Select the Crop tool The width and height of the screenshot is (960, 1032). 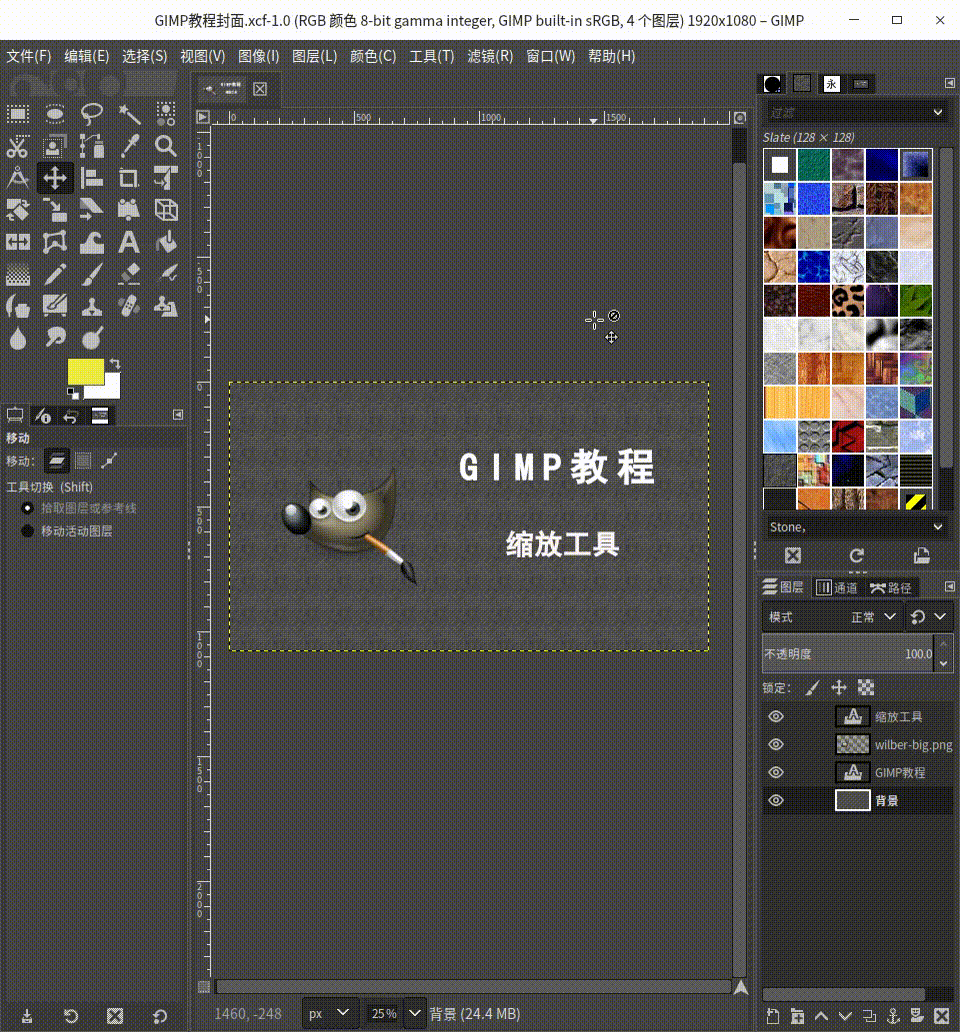click(x=129, y=178)
